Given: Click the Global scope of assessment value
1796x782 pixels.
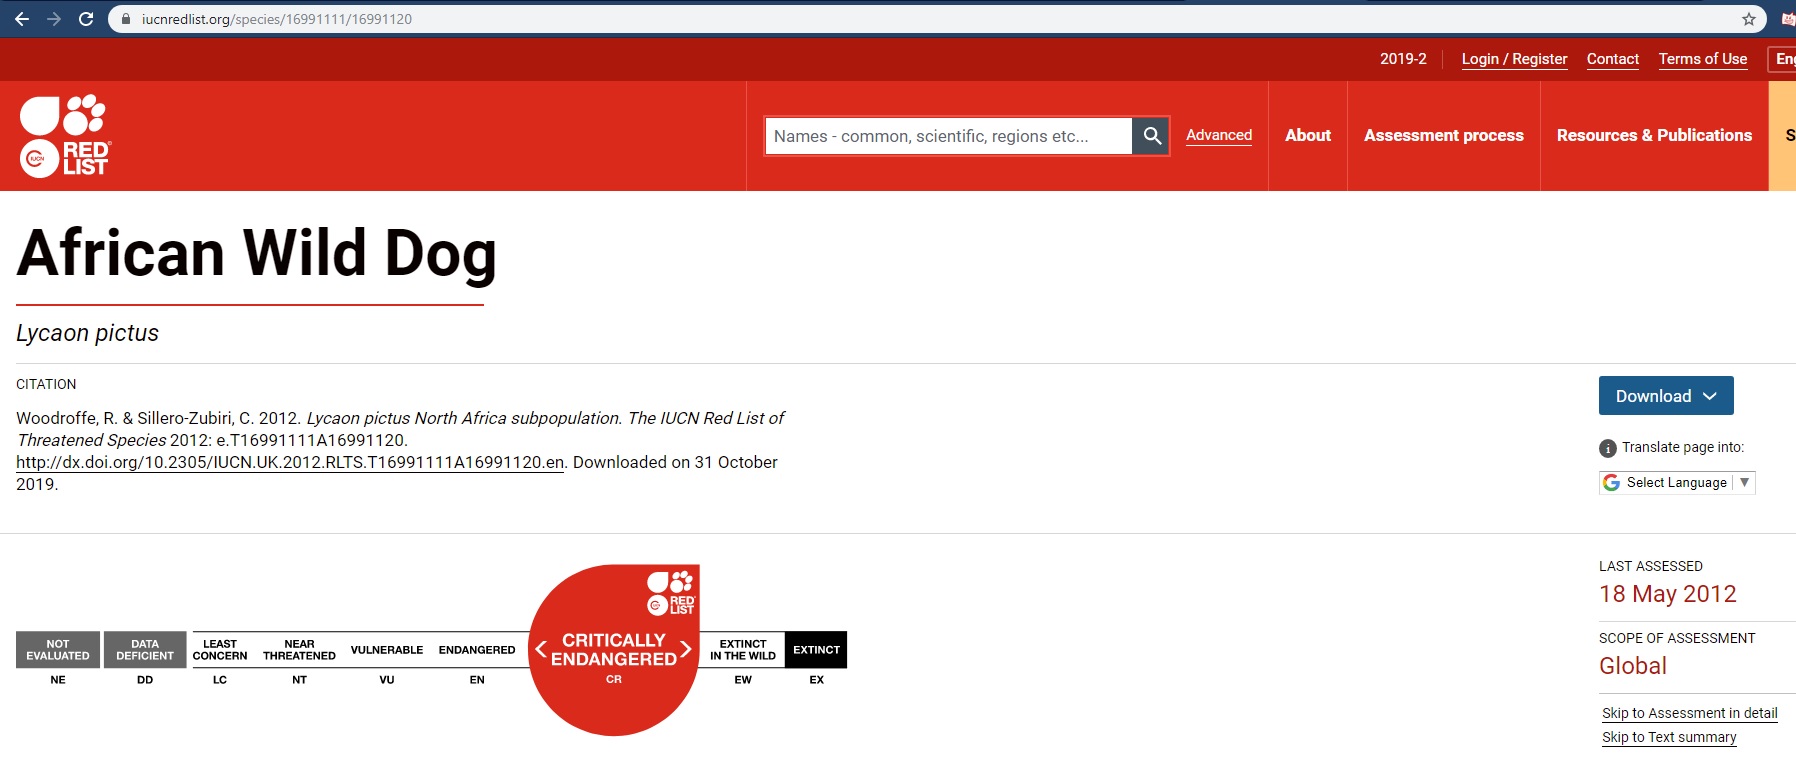Looking at the screenshot, I should (1633, 666).
